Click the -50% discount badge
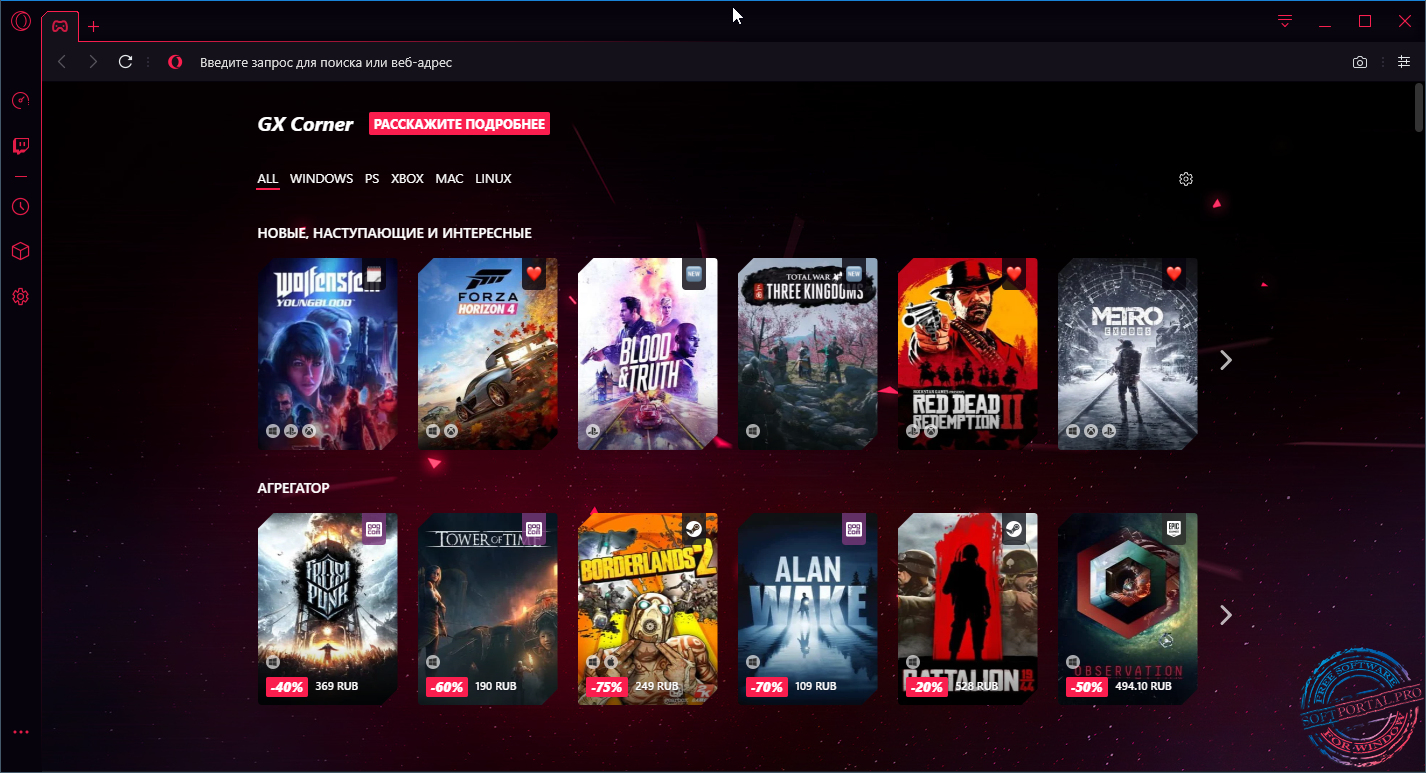The width and height of the screenshot is (1426, 773). pyautogui.click(x=1085, y=687)
